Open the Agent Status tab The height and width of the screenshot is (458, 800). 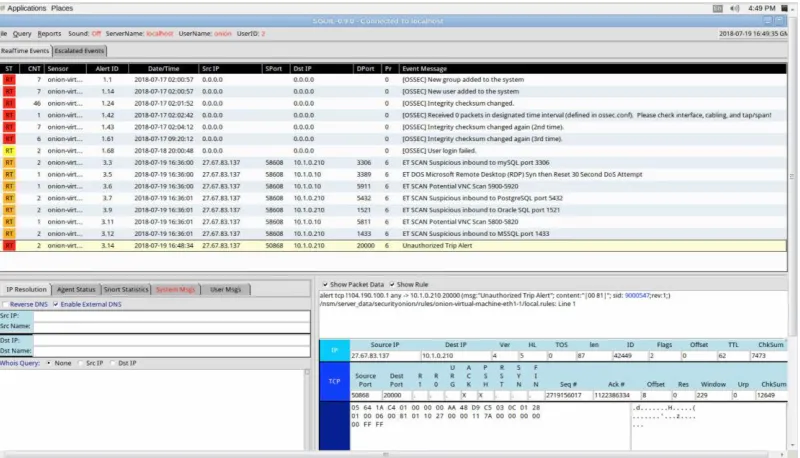point(76,290)
